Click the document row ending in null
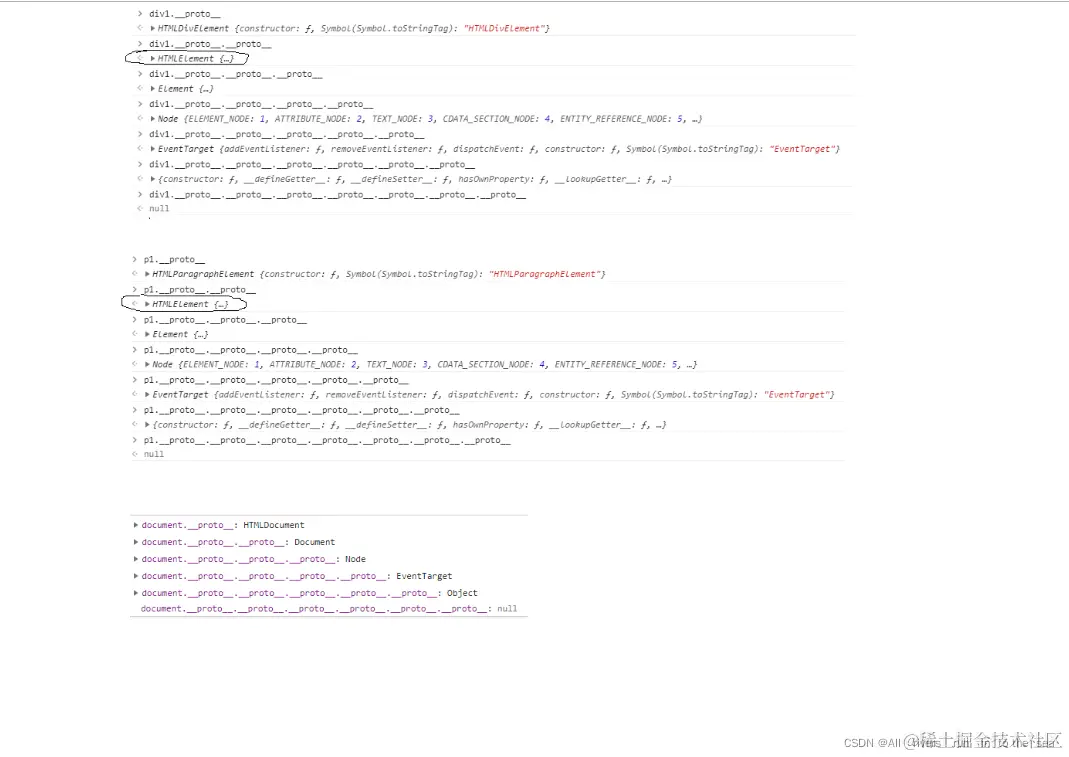Image resolution: width=1069 pixels, height=757 pixels. pos(329,609)
